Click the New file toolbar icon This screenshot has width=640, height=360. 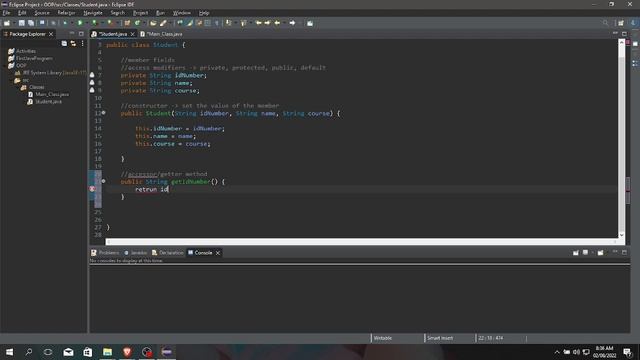7,23
